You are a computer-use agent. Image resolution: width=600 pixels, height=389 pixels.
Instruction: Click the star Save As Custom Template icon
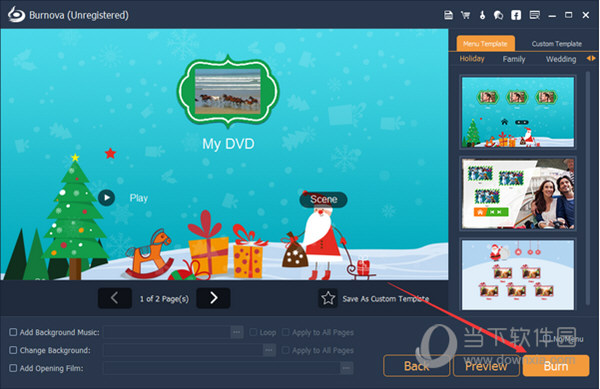pyautogui.click(x=328, y=298)
